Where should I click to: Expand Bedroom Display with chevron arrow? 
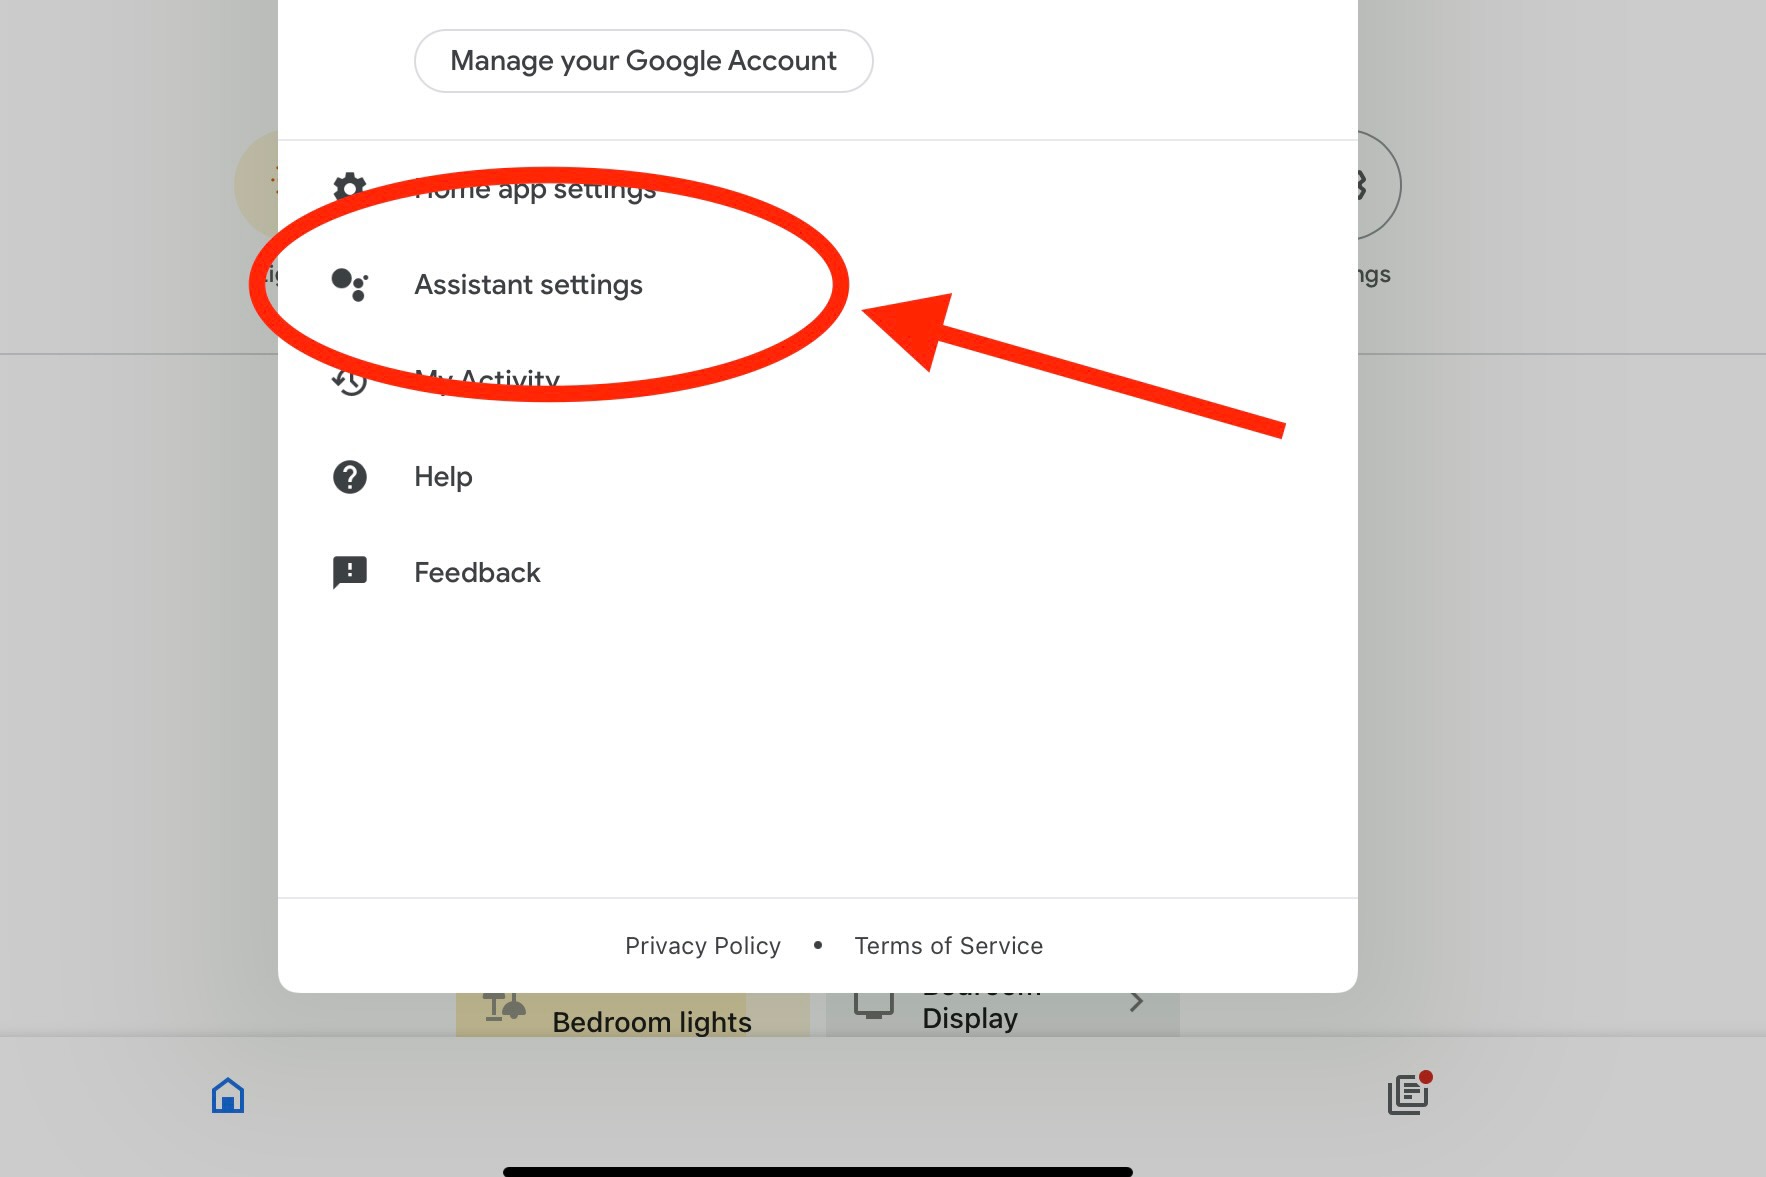coord(1136,1002)
